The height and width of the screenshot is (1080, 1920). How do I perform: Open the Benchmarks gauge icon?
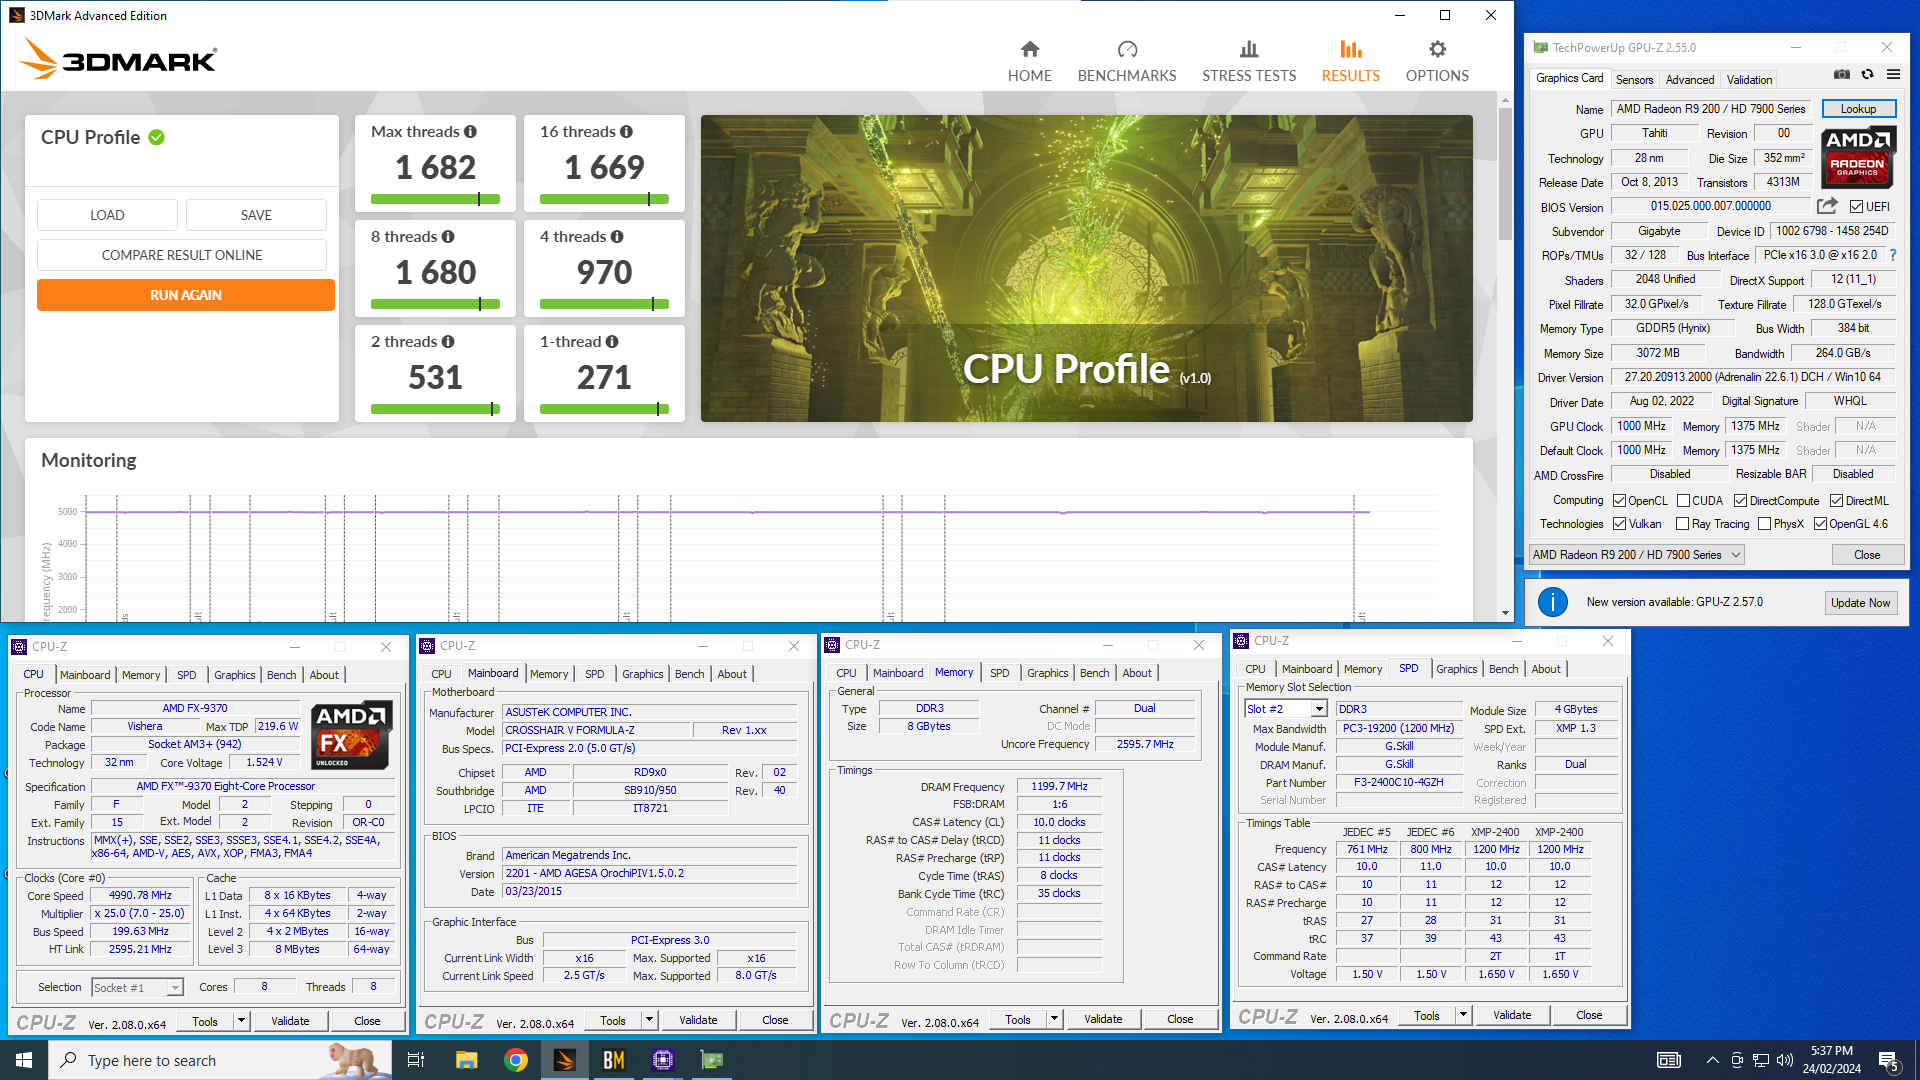point(1127,49)
